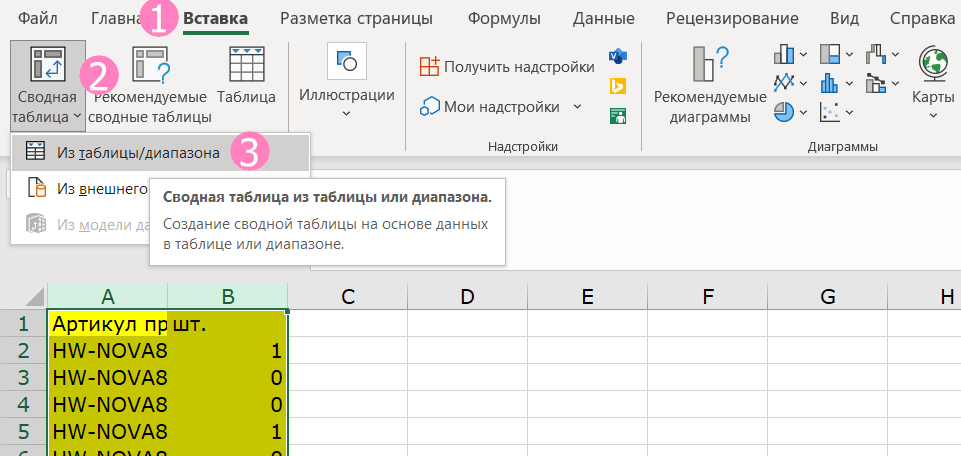Viewport: 961px width, 456px height.
Task: Open the Visio Data Visualizer add-in
Action: click(617, 54)
